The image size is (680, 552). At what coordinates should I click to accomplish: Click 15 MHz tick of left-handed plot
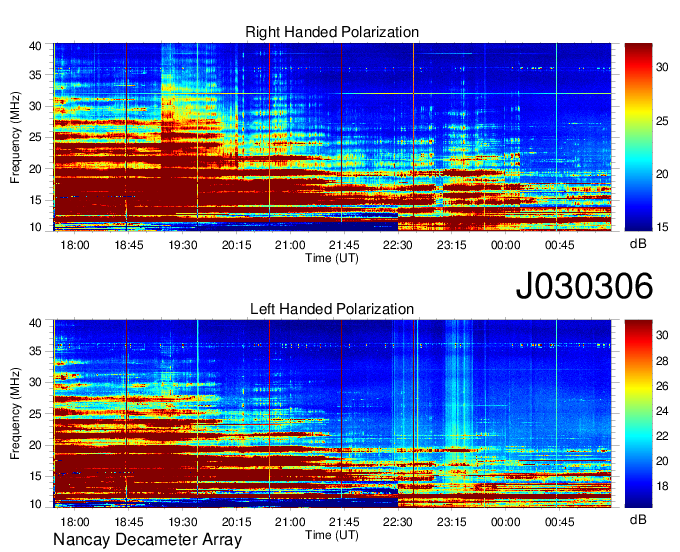(x=36, y=476)
